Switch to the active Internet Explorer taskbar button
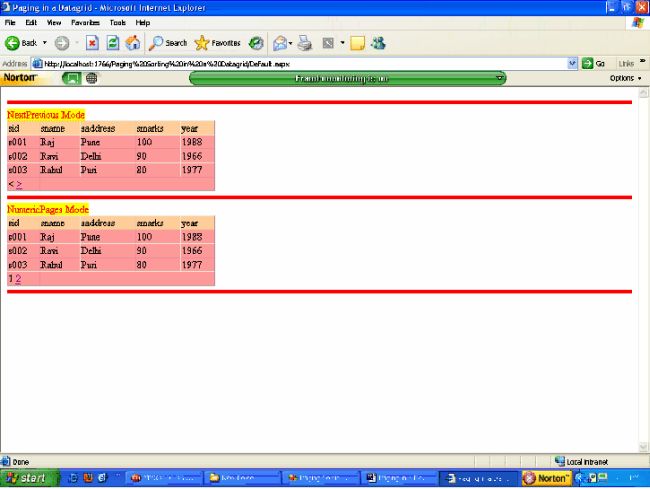The height and width of the screenshot is (489, 650). 479,478
